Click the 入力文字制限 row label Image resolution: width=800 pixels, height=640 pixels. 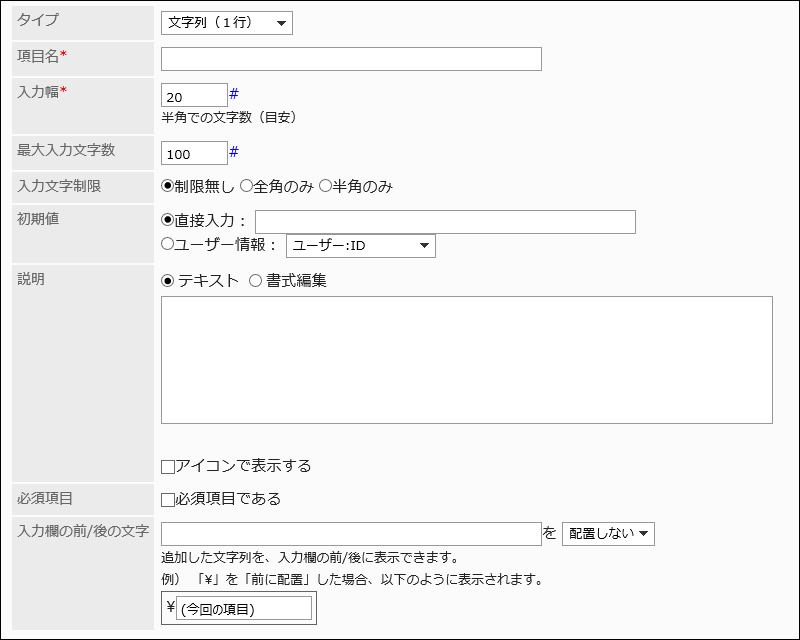coord(59,186)
